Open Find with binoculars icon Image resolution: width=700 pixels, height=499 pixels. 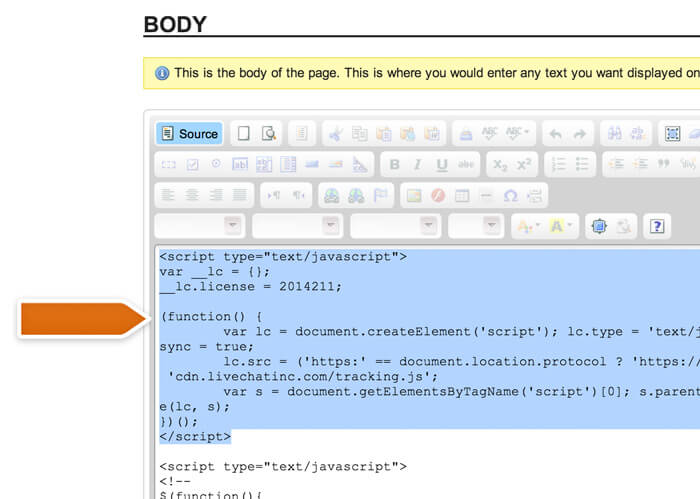(x=614, y=133)
